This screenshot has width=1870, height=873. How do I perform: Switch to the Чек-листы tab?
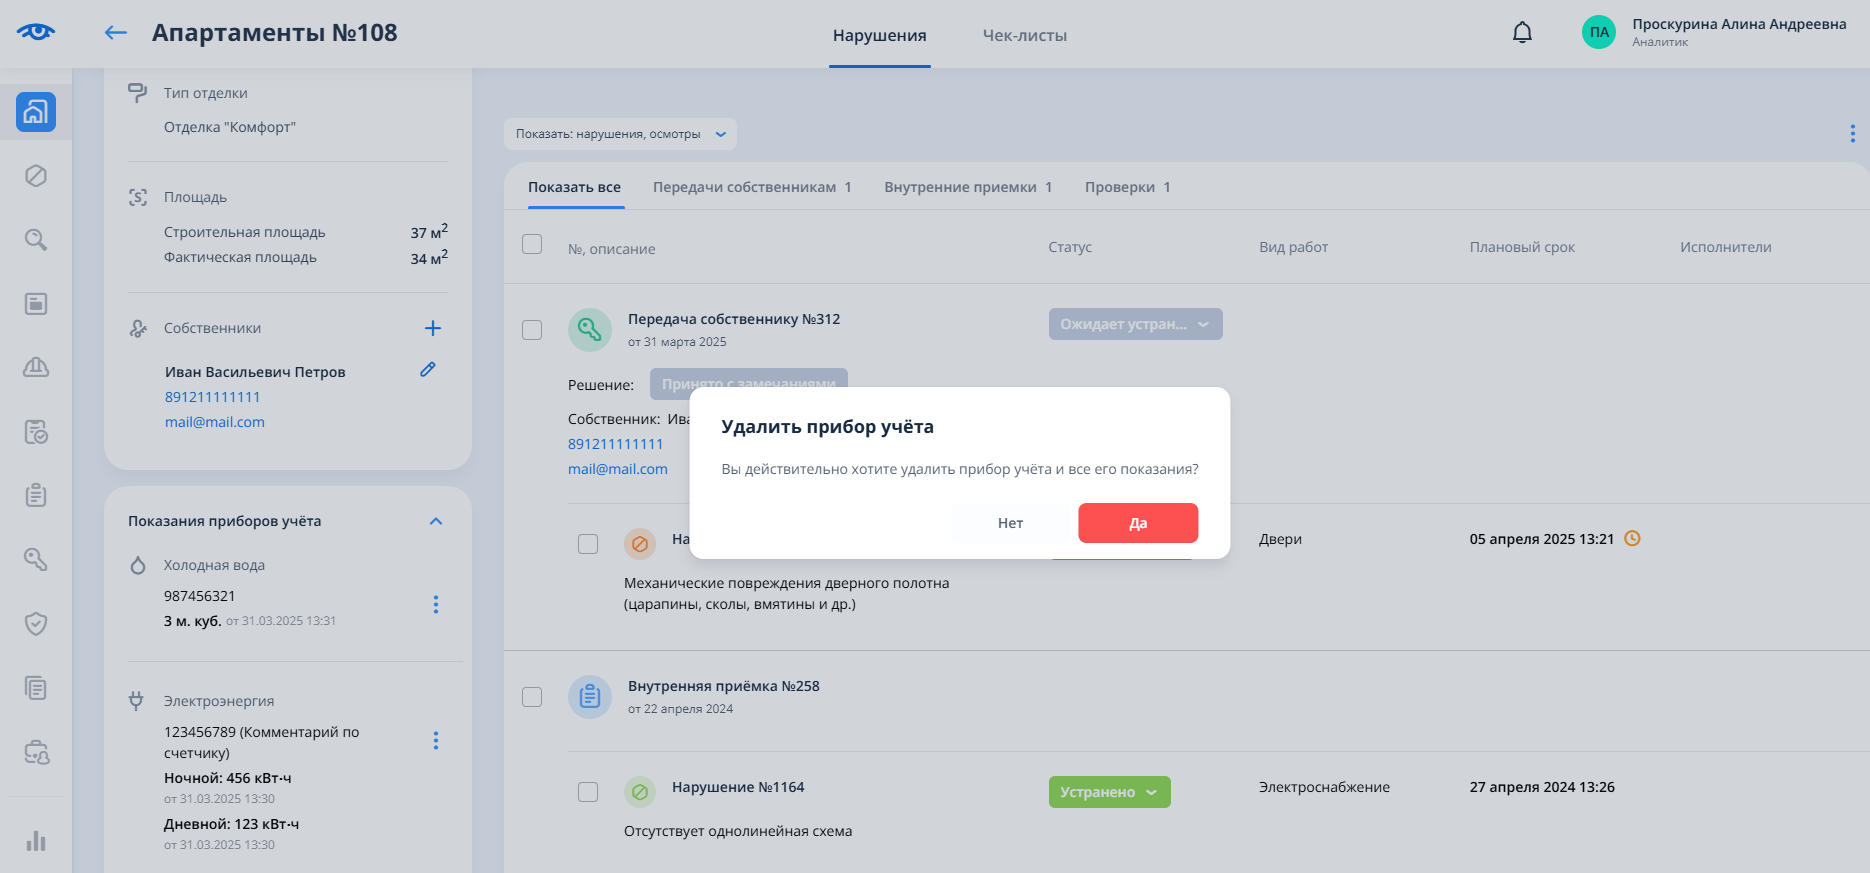(x=1024, y=36)
